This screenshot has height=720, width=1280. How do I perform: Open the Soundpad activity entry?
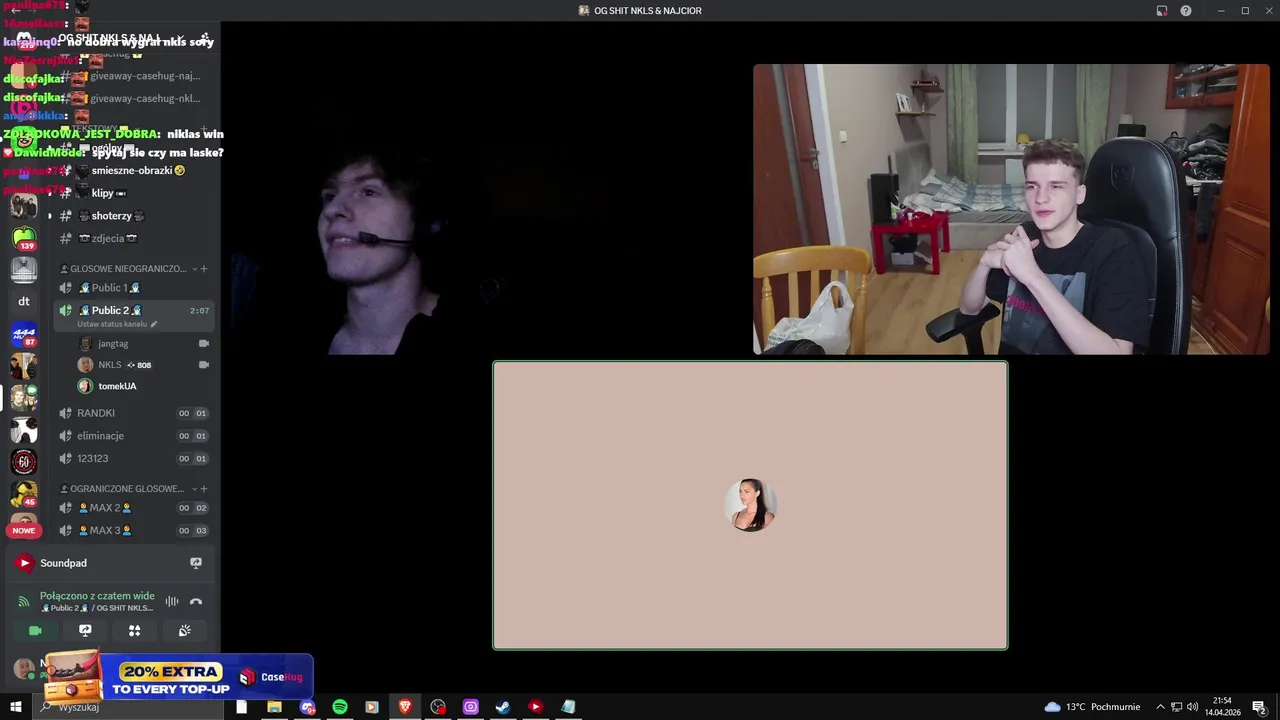[109, 563]
